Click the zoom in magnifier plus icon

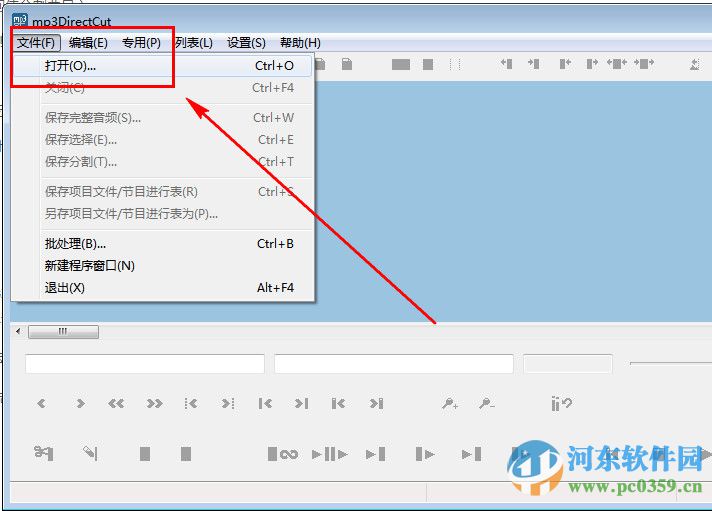click(450, 403)
